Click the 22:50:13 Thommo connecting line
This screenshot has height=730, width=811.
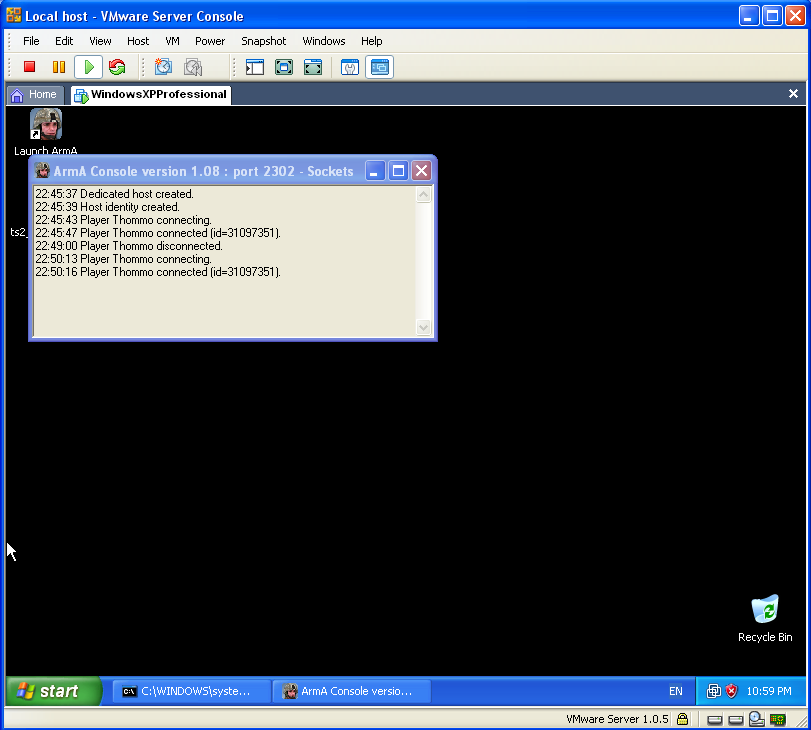click(x=123, y=259)
